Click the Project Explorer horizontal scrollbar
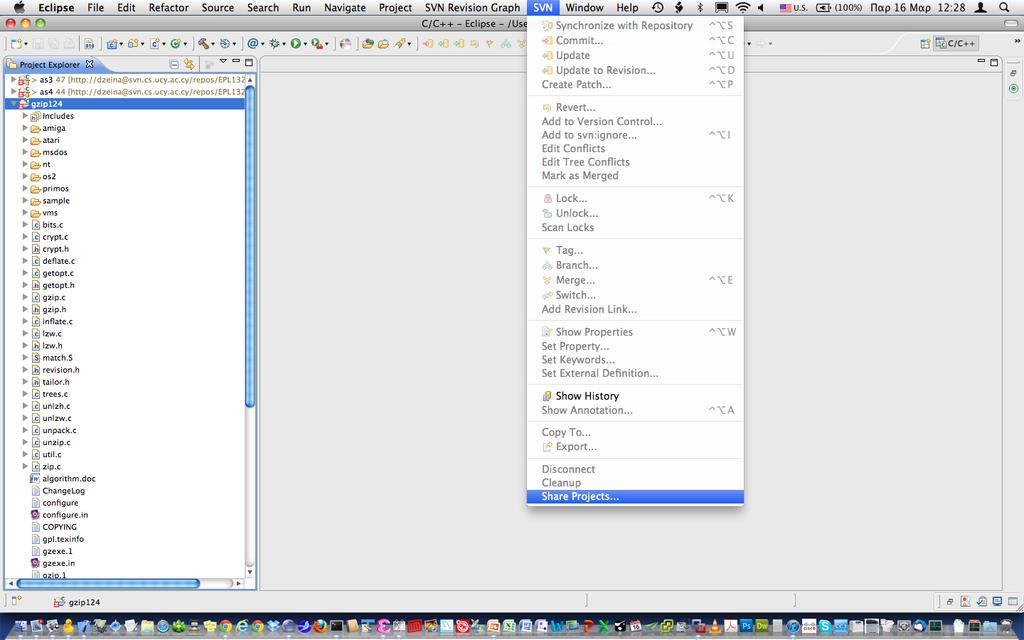 (x=108, y=583)
